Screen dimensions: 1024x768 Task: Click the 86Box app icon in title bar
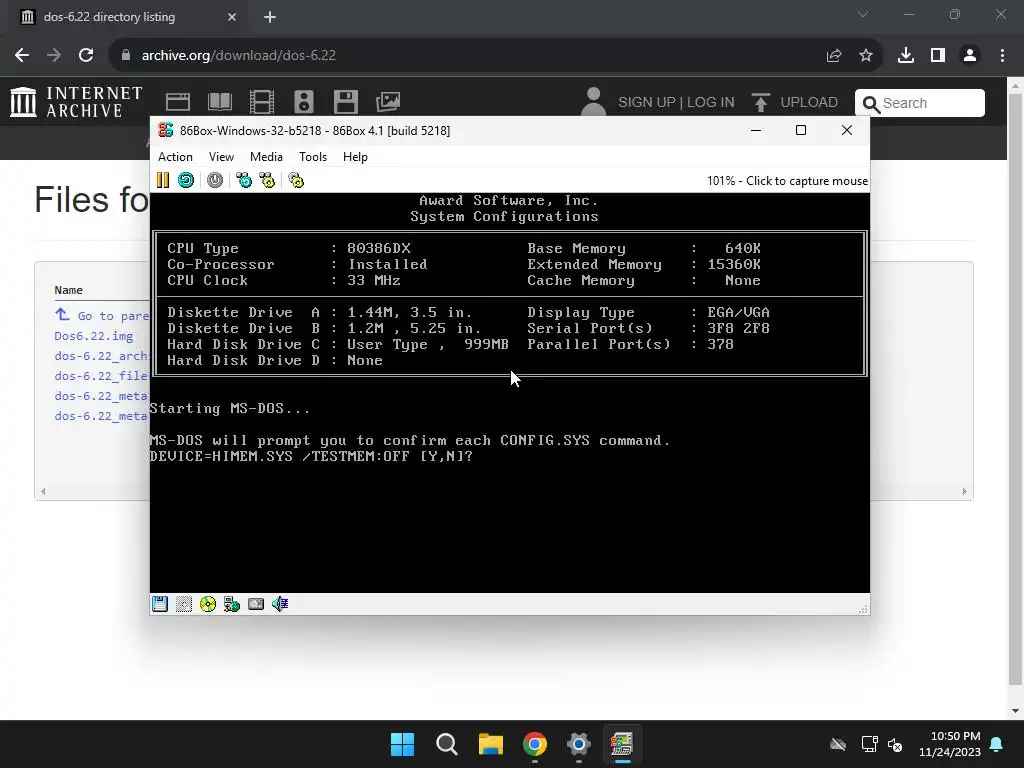[x=166, y=130]
